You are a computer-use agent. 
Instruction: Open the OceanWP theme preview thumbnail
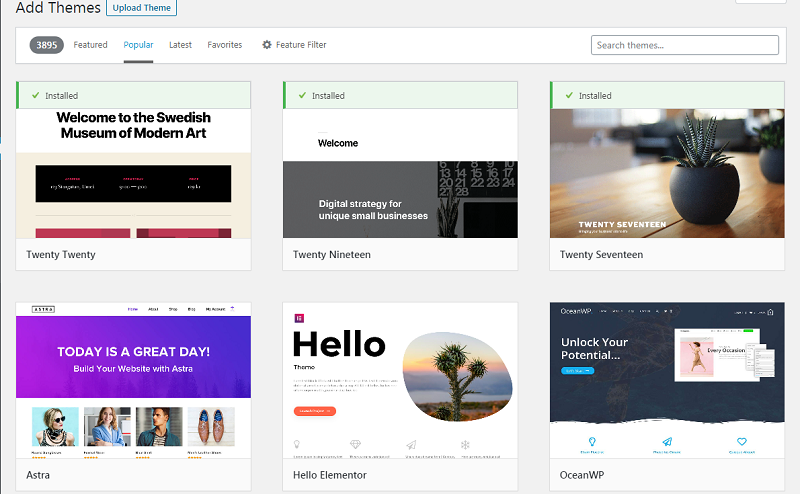pyautogui.click(x=667, y=380)
